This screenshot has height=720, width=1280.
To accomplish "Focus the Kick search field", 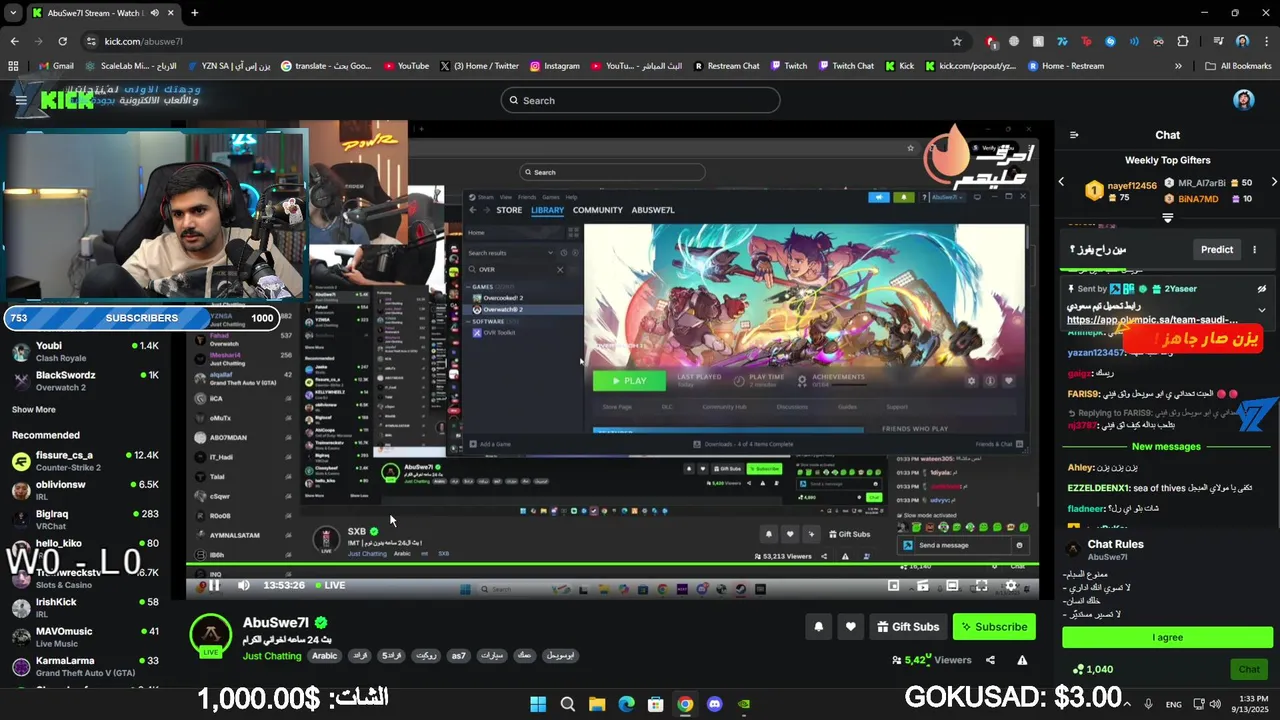I will click(x=640, y=100).
